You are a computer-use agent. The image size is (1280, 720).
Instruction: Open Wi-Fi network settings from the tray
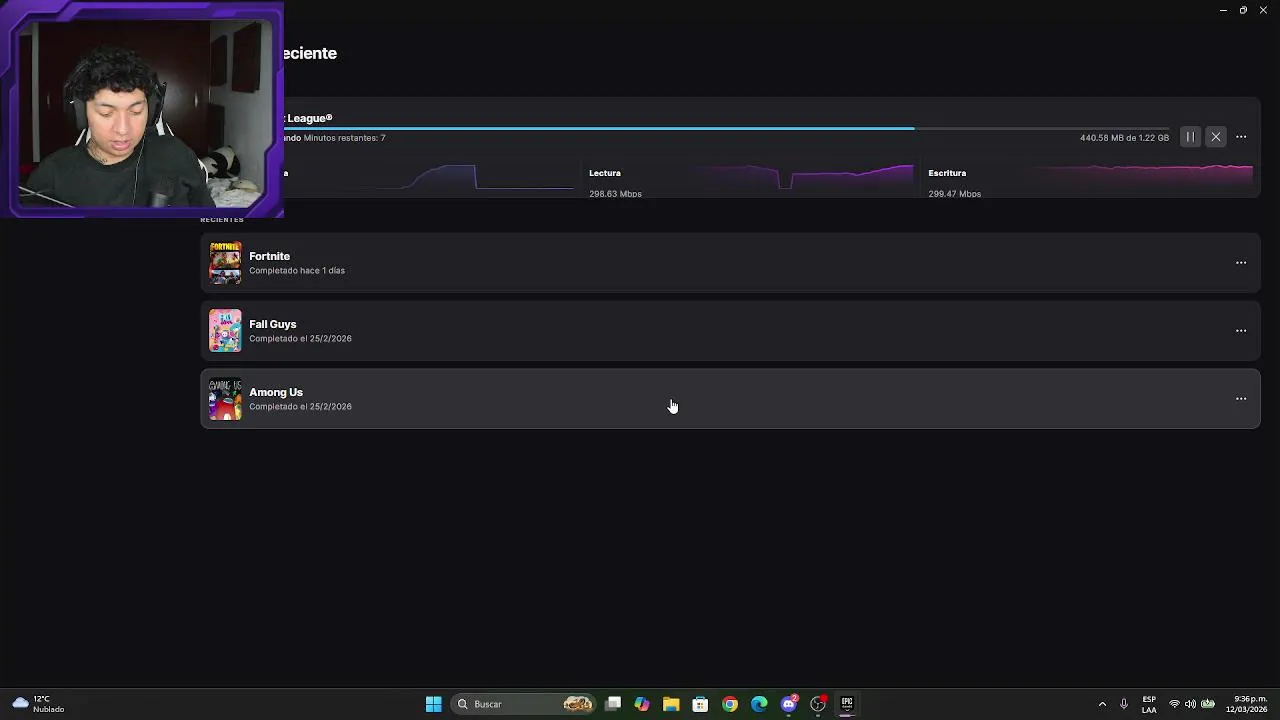coord(1174,704)
